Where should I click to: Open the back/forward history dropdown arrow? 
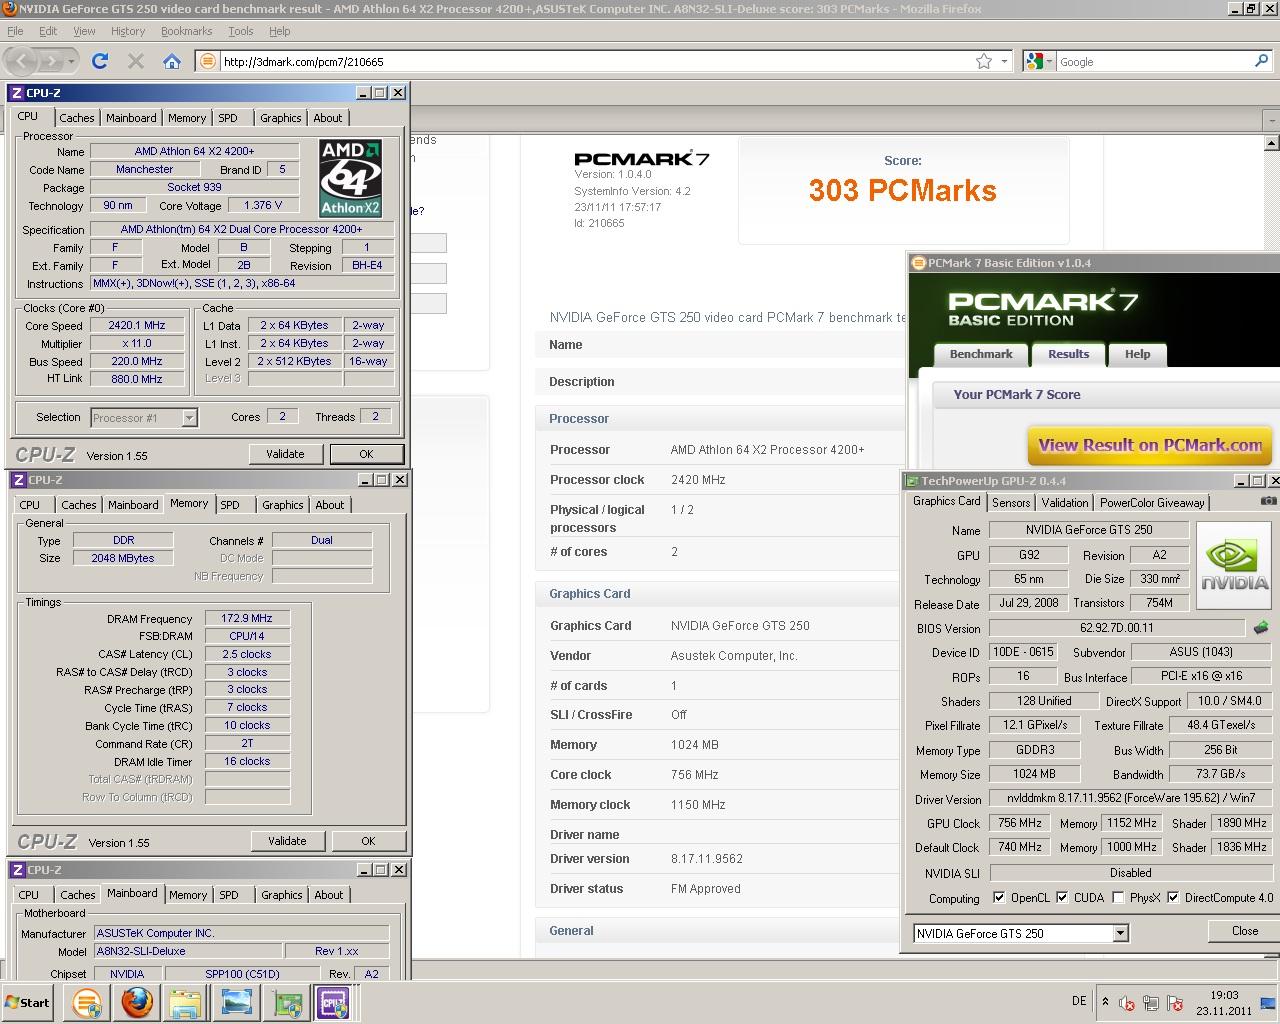coord(71,61)
